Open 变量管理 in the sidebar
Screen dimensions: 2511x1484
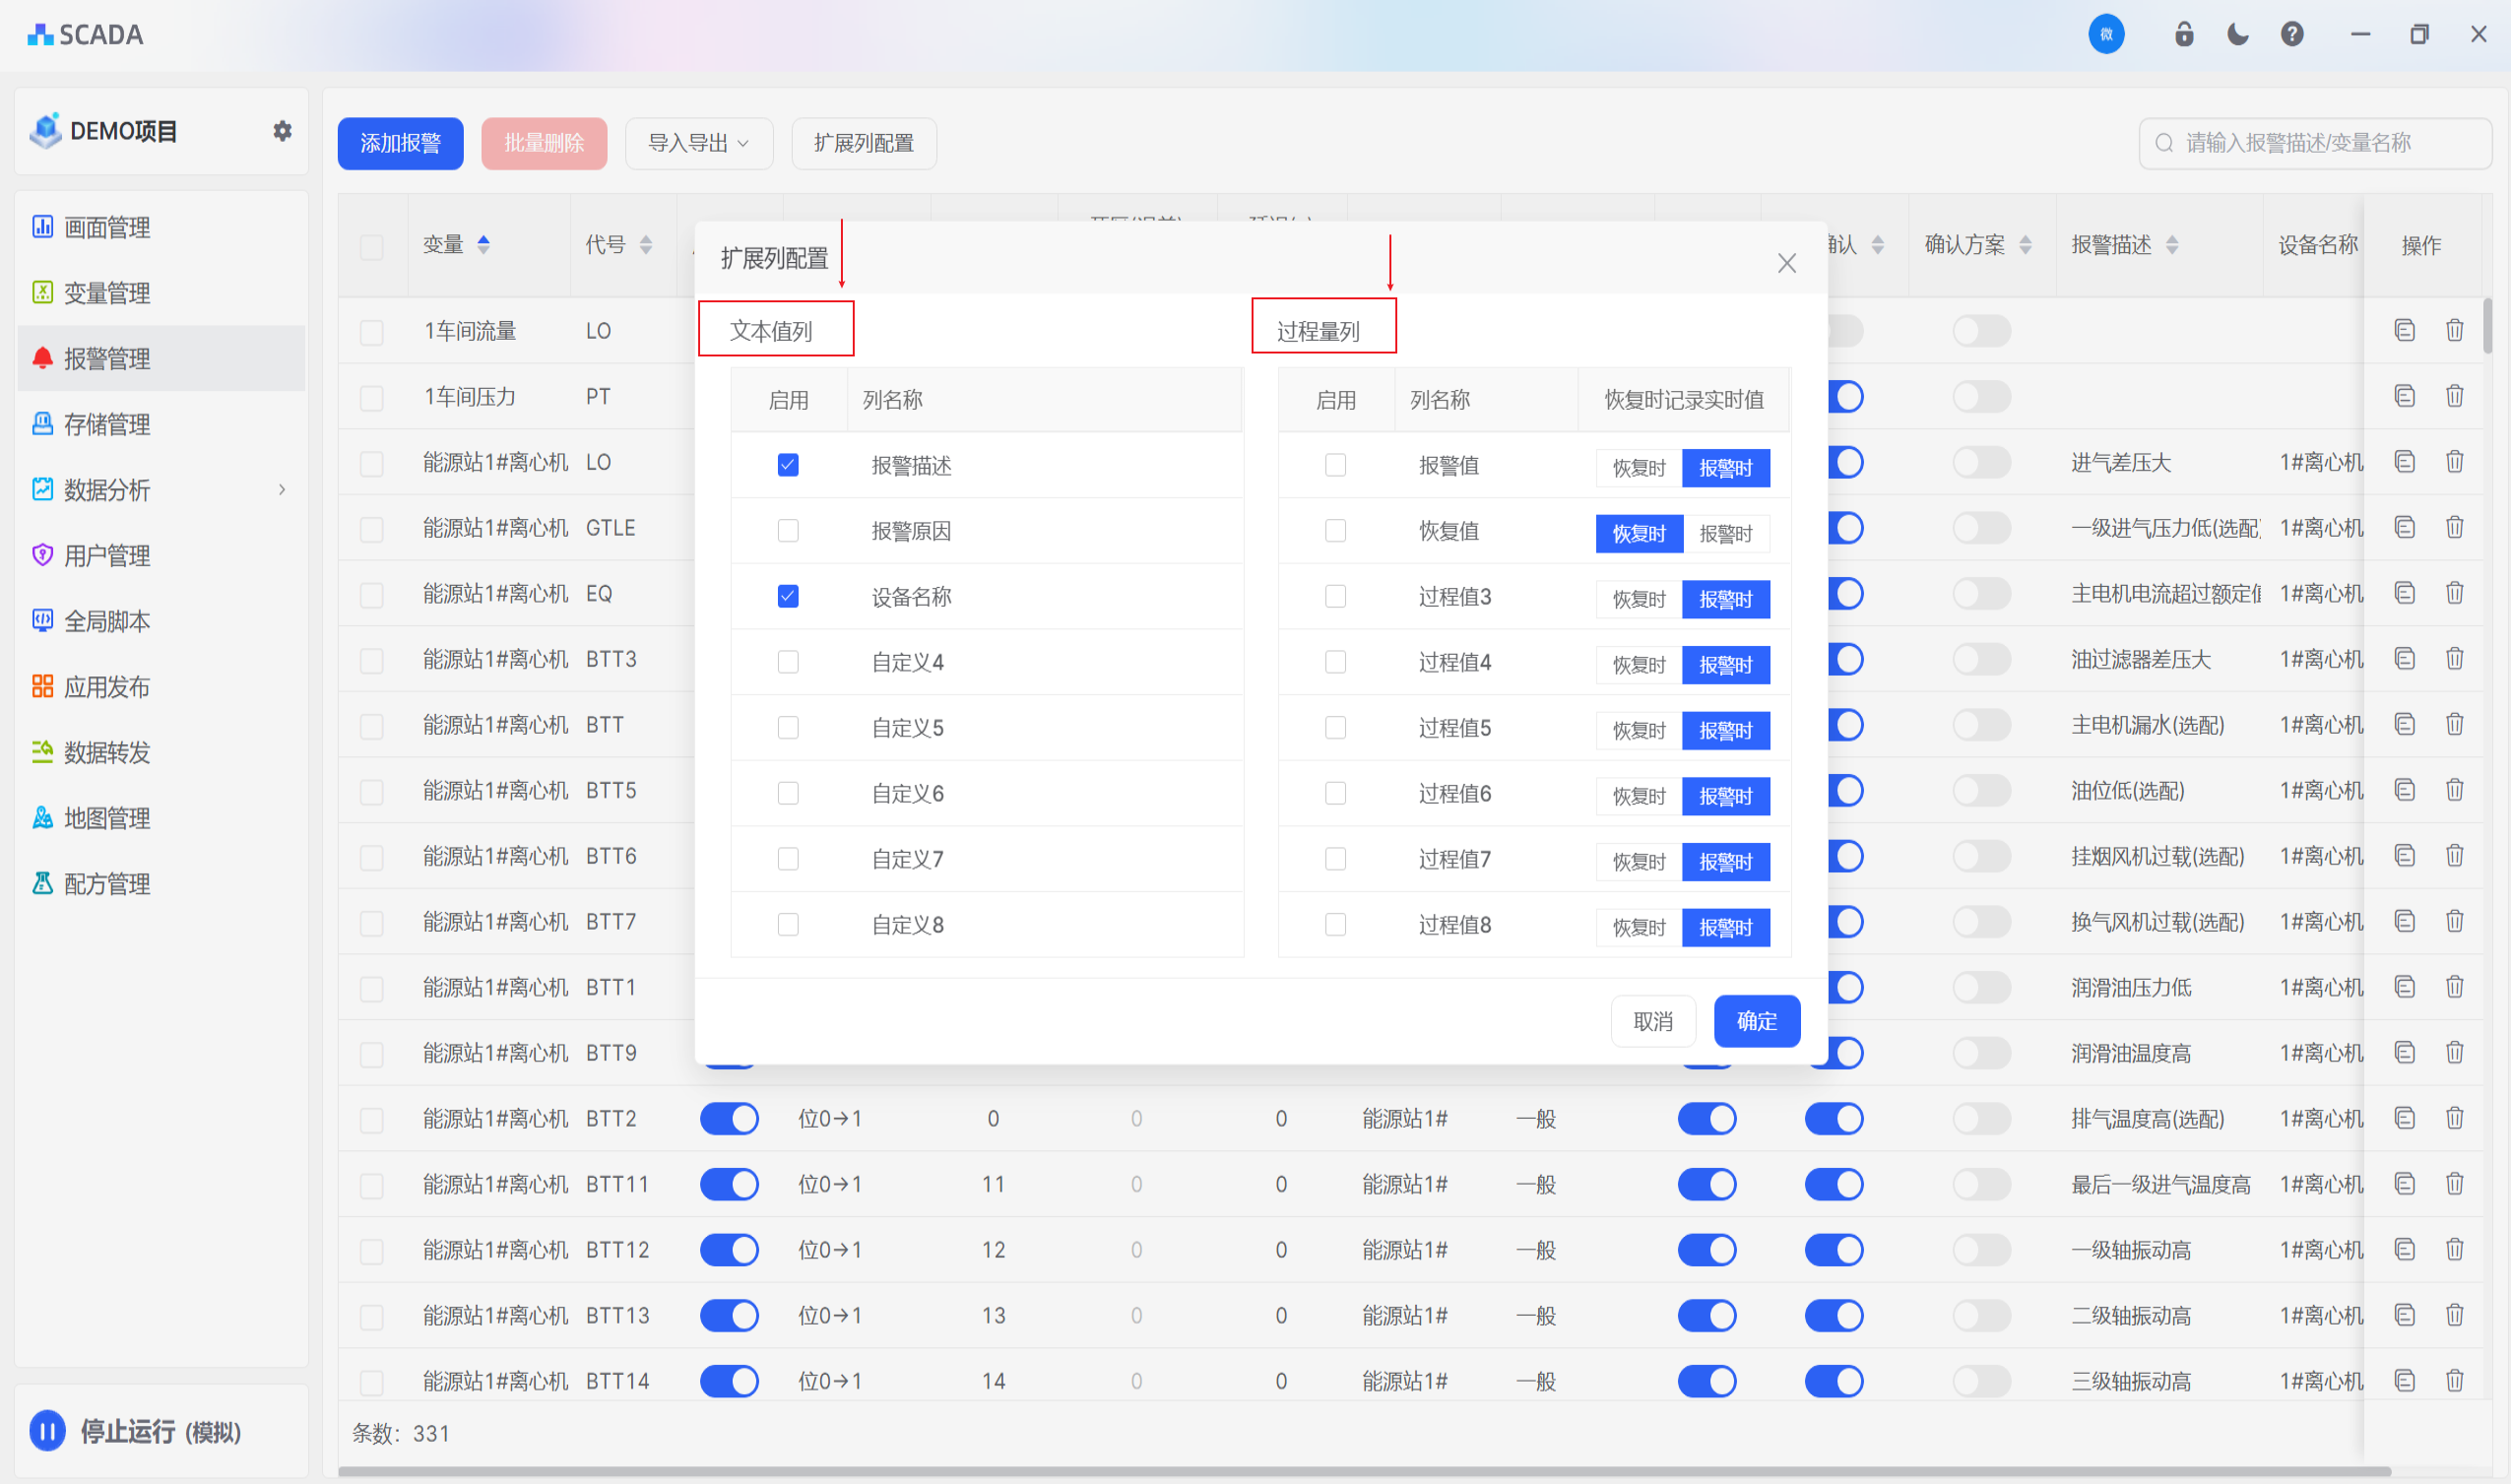click(107, 293)
